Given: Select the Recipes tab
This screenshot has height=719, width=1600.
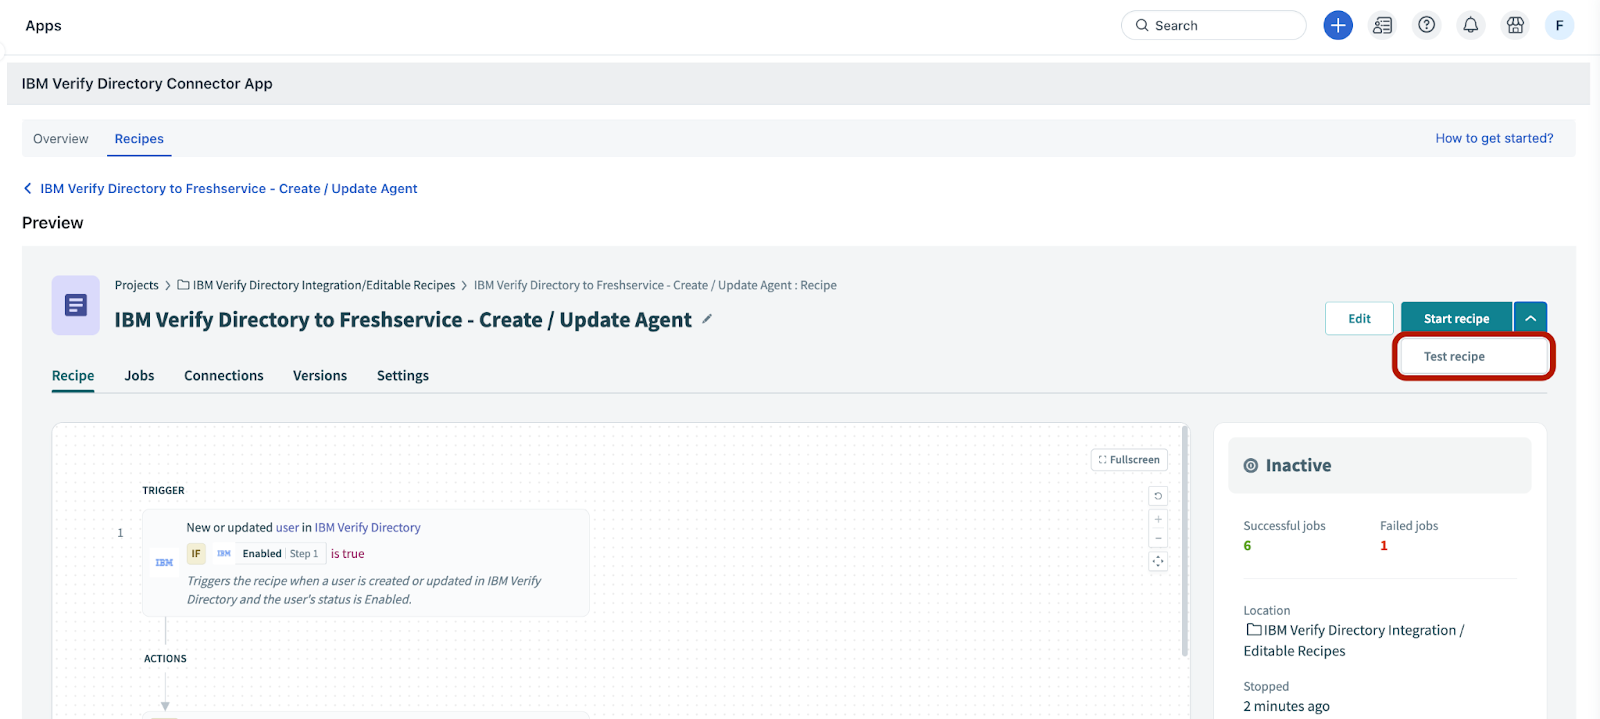Looking at the screenshot, I should 139,139.
